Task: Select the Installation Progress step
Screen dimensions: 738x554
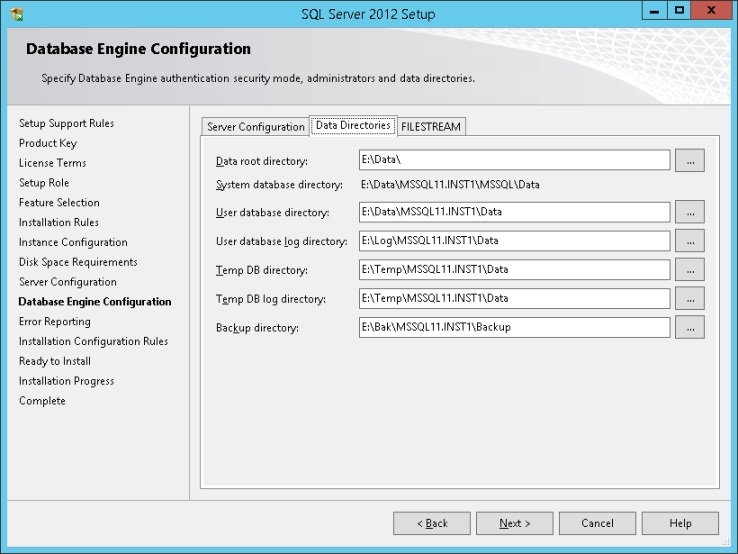Action: click(66, 381)
